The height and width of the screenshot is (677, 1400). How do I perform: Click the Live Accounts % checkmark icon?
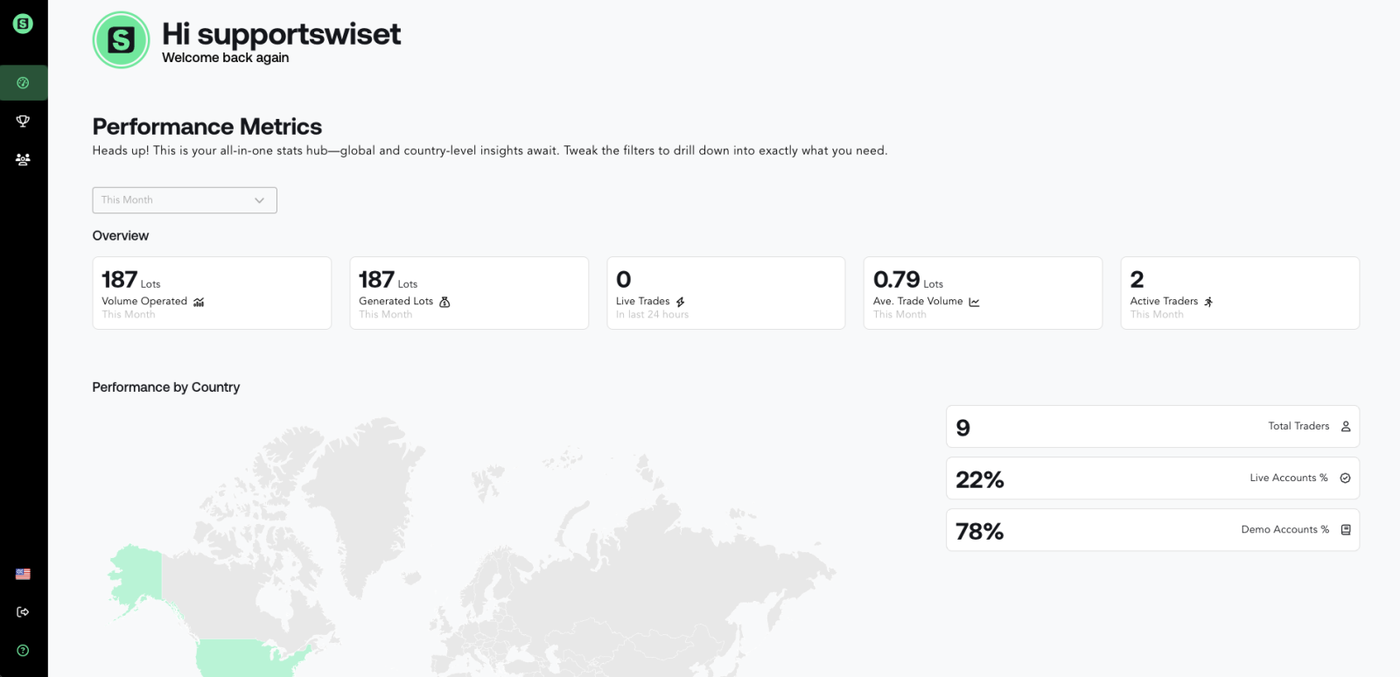pos(1345,478)
